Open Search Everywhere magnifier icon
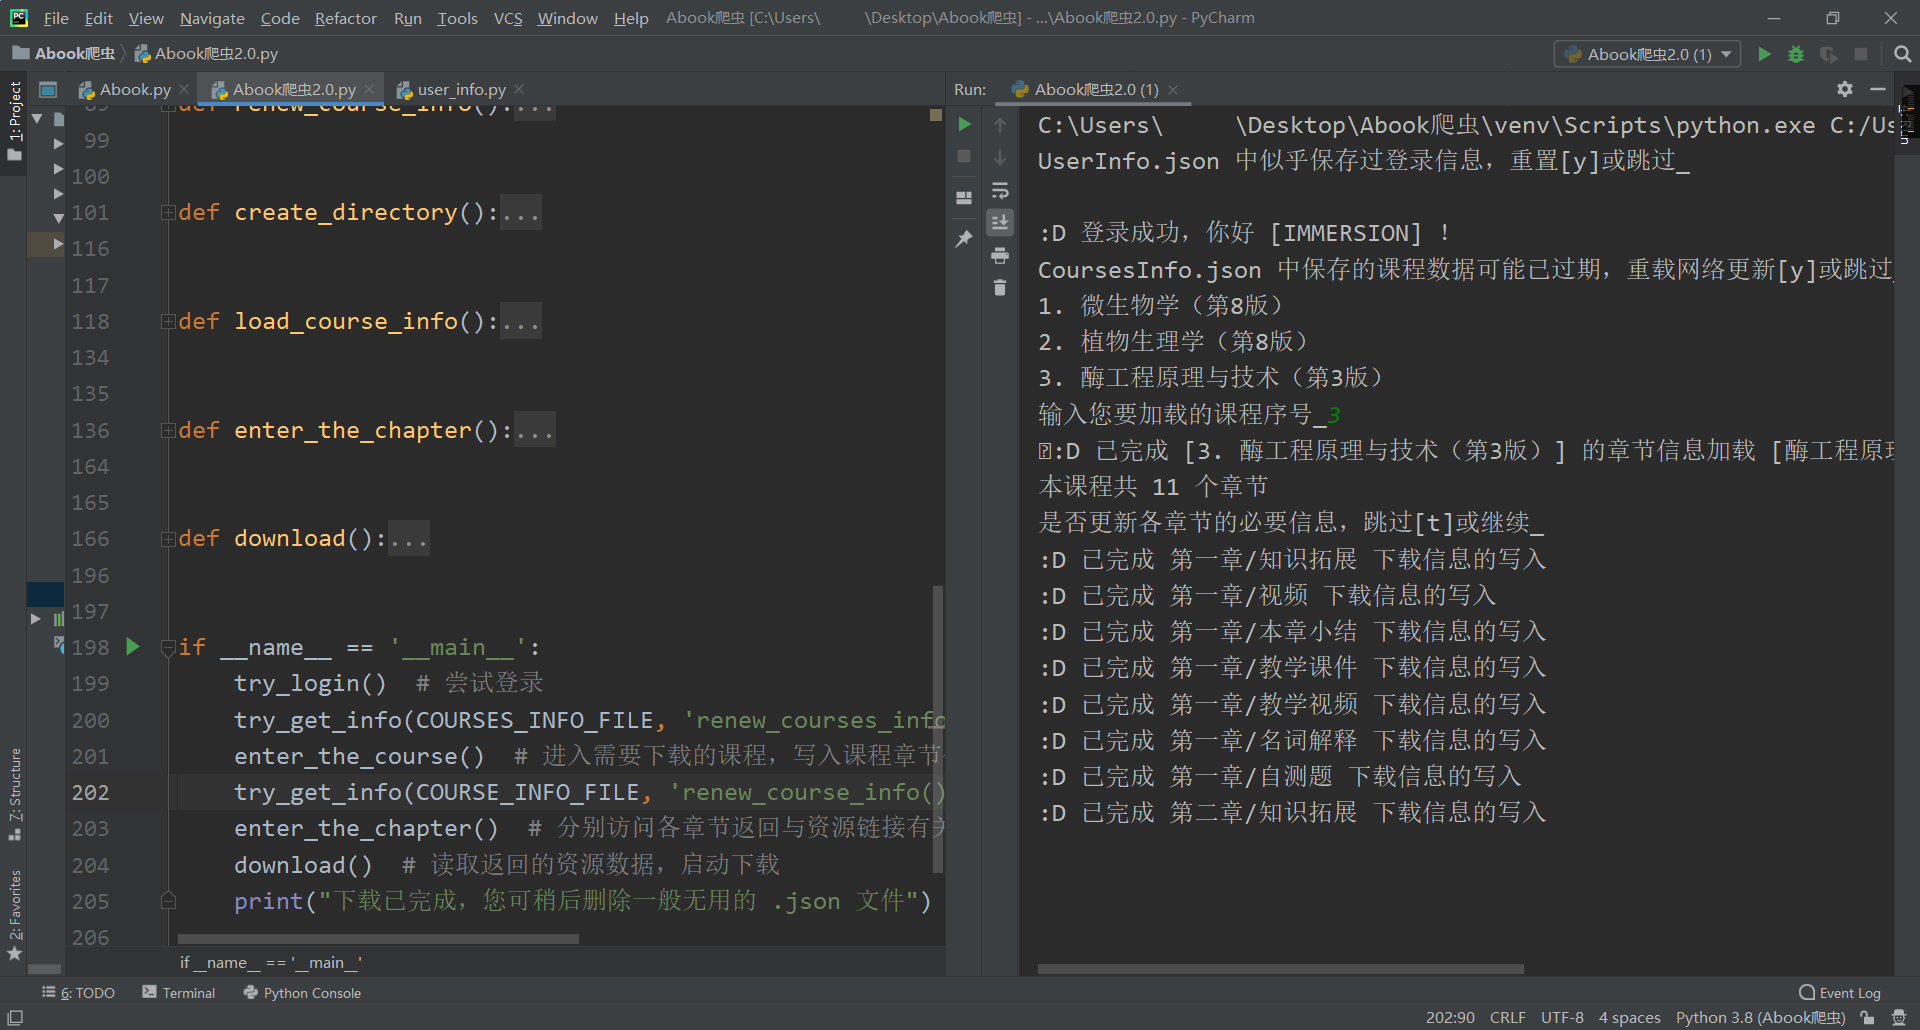The width and height of the screenshot is (1920, 1030). pyautogui.click(x=1902, y=54)
